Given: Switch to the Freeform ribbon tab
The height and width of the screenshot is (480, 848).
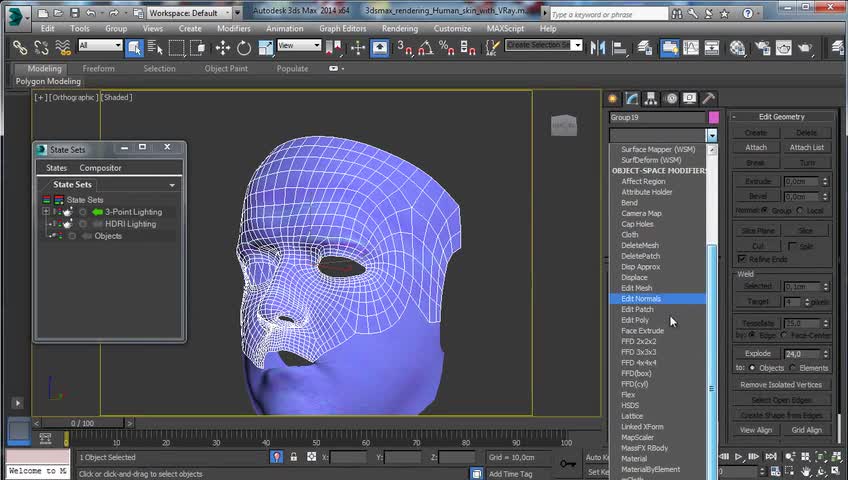Looking at the screenshot, I should click(98, 69).
